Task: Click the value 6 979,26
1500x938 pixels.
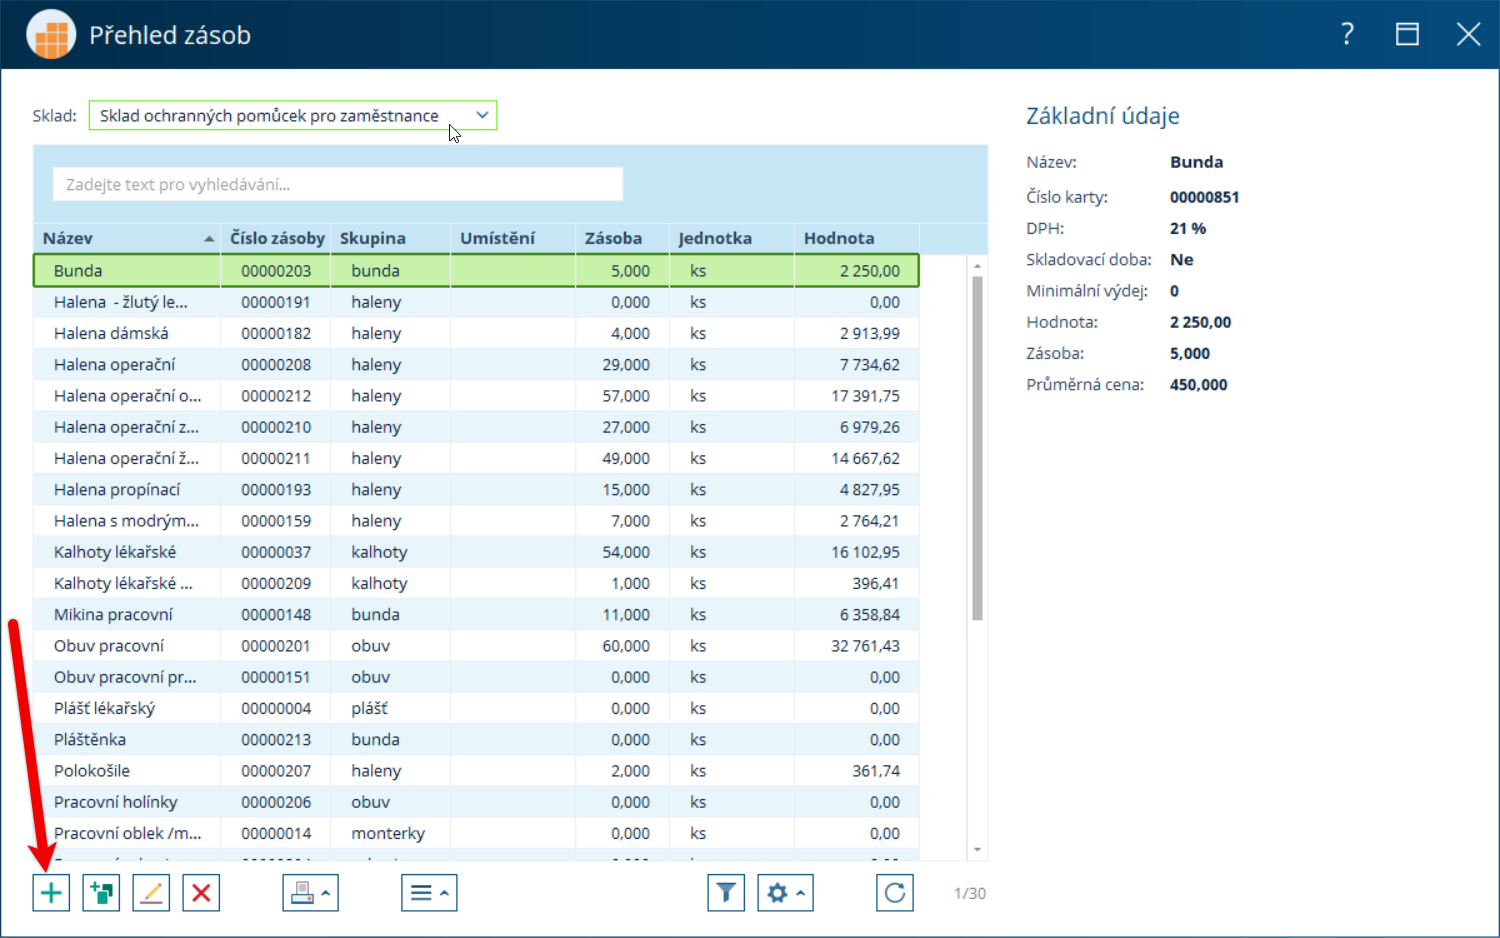Action: point(870,427)
